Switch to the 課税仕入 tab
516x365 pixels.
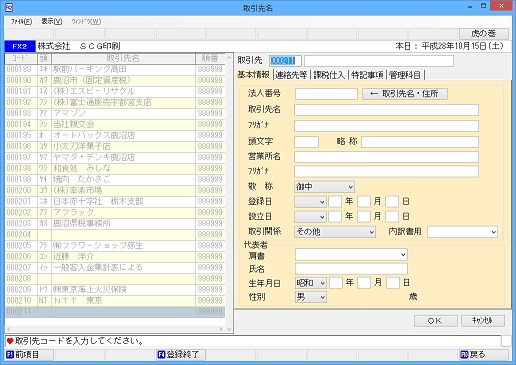click(329, 75)
